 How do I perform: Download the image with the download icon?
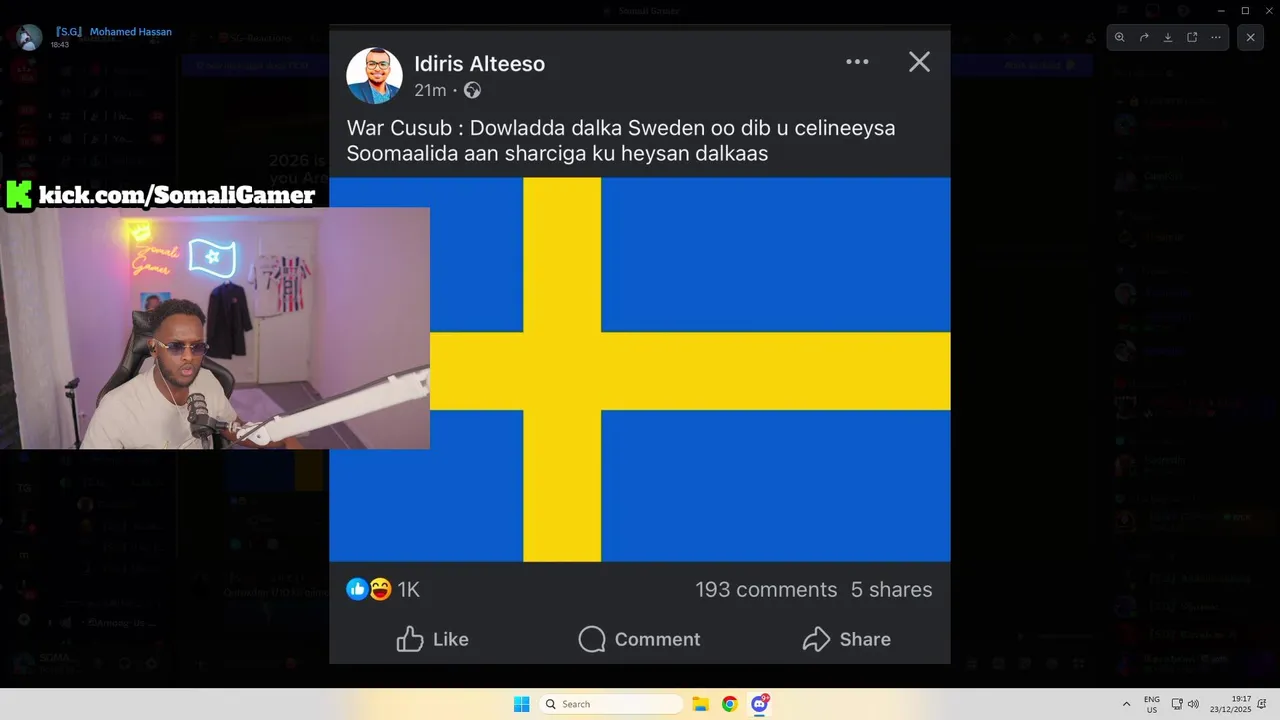coord(1168,37)
